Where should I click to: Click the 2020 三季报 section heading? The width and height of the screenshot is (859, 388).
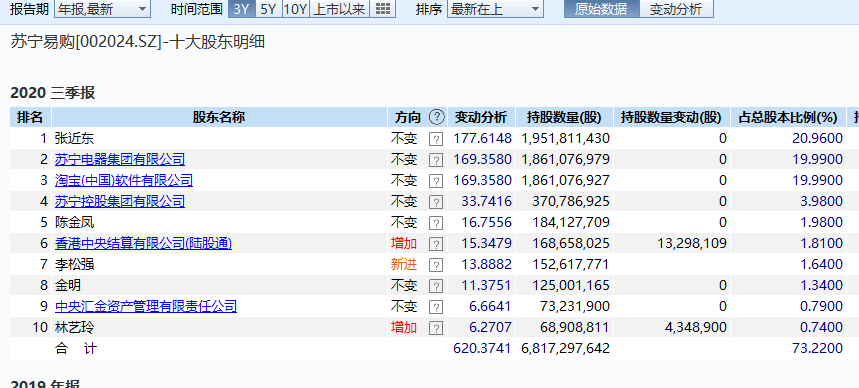click(x=53, y=93)
